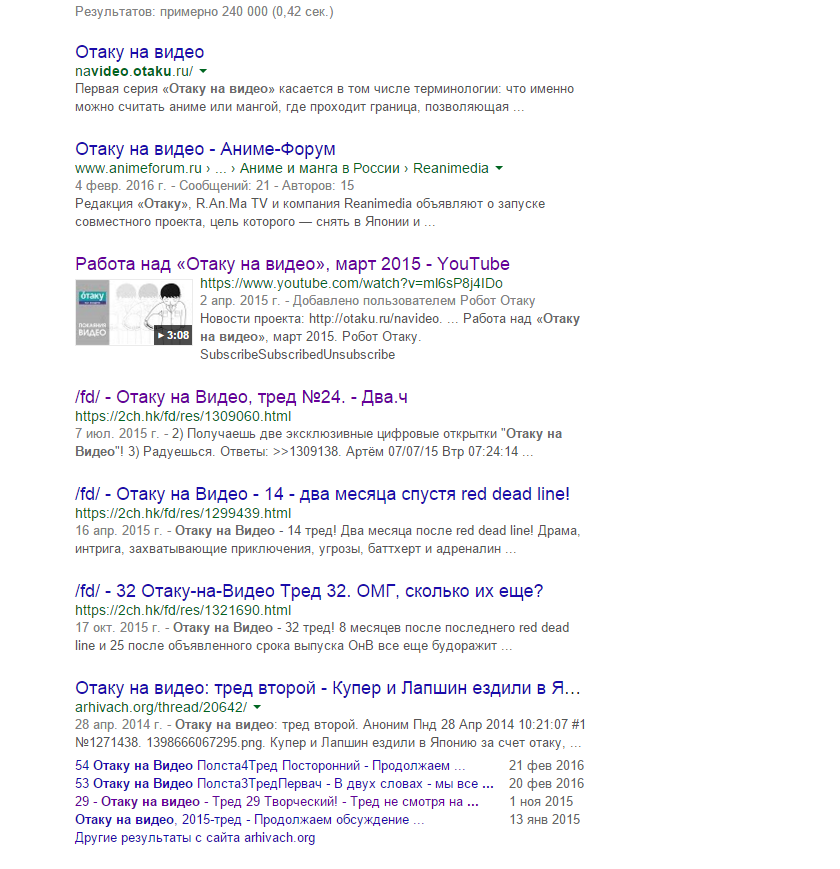Open «Отаку на видео: тред второй» arhivach result
The width and height of the screenshot is (840, 869).
coord(327,688)
